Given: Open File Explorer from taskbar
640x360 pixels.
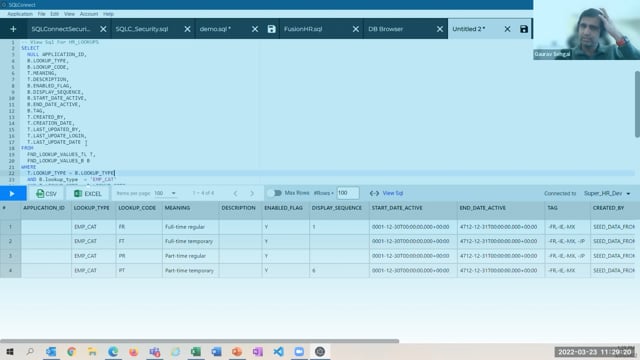Looking at the screenshot, I should (x=92, y=351).
